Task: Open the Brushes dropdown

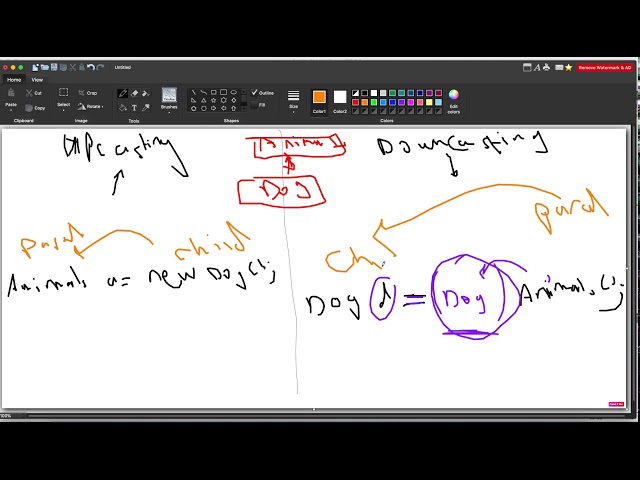Action: [x=169, y=98]
